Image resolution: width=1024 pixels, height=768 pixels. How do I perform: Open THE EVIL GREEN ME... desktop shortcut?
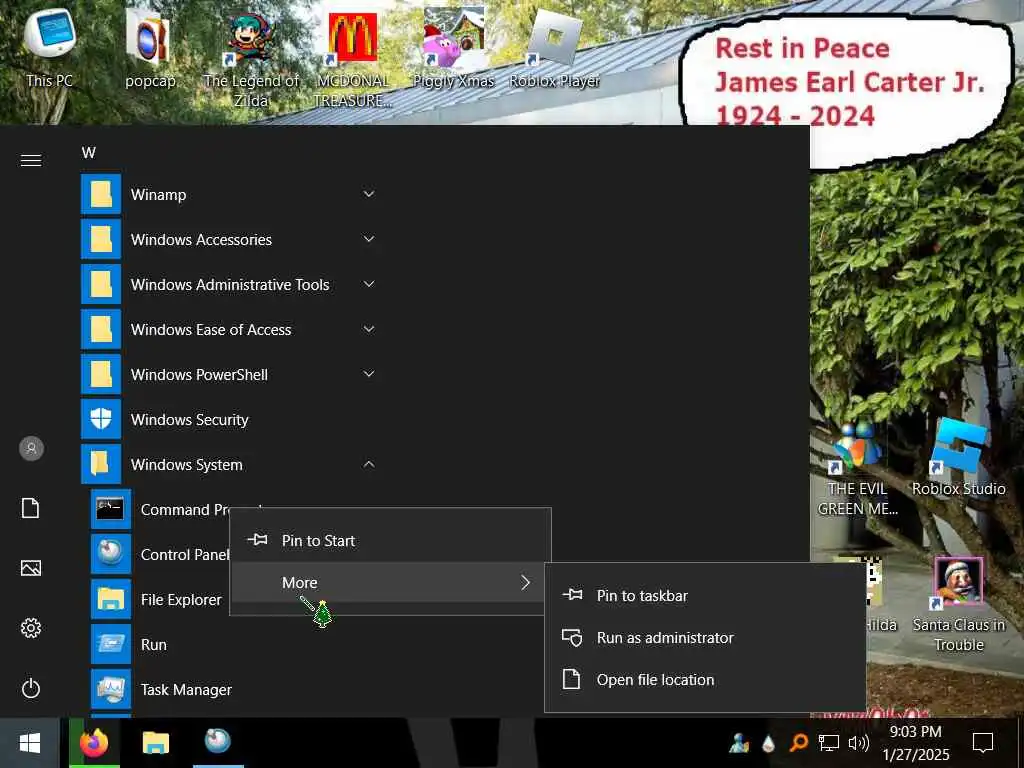tap(857, 470)
